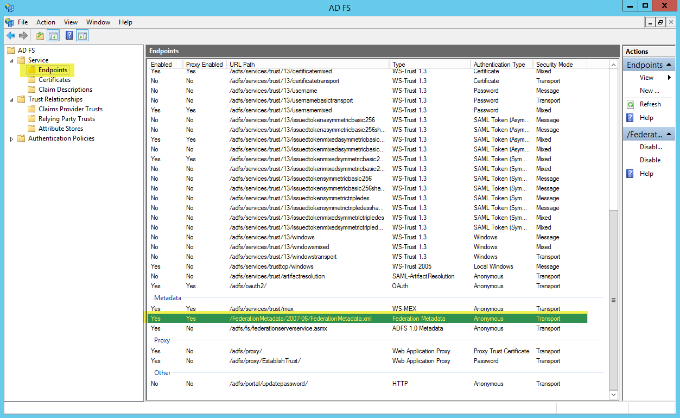Toggle the Show/Hide Console Tree icon
This screenshot has height=418, width=680.
[x=53, y=34]
